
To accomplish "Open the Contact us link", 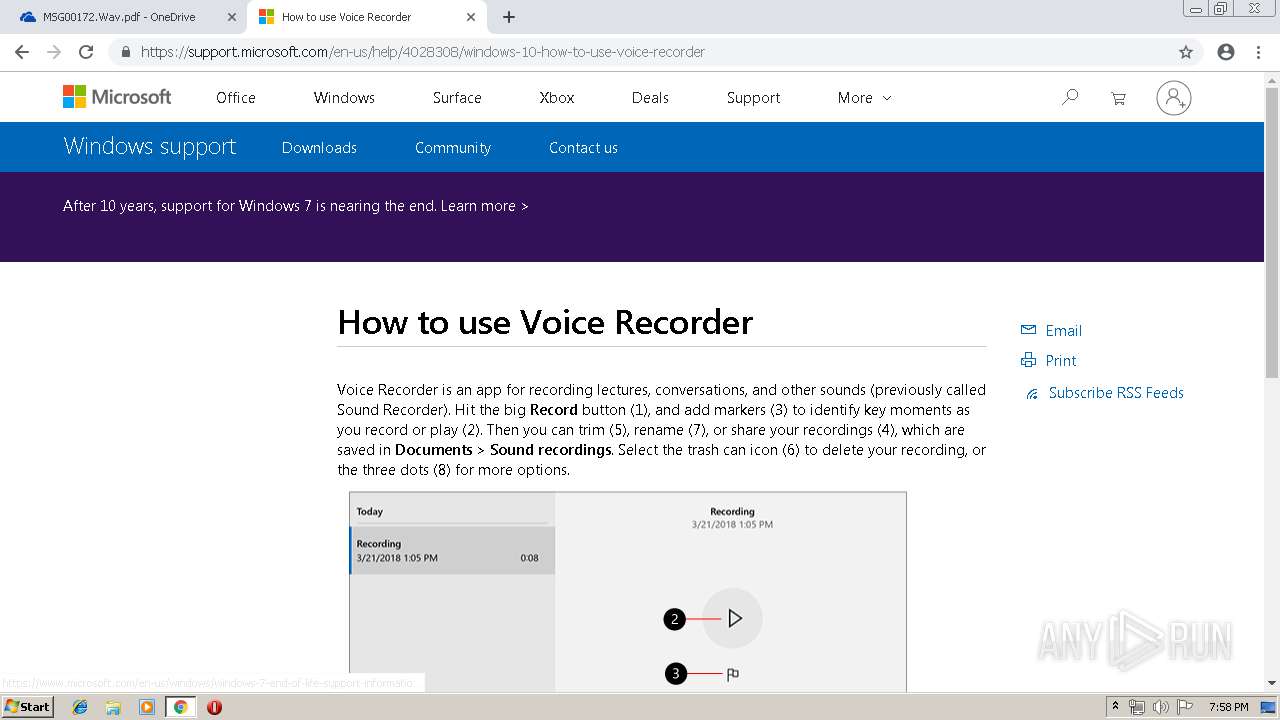I will point(583,147).
